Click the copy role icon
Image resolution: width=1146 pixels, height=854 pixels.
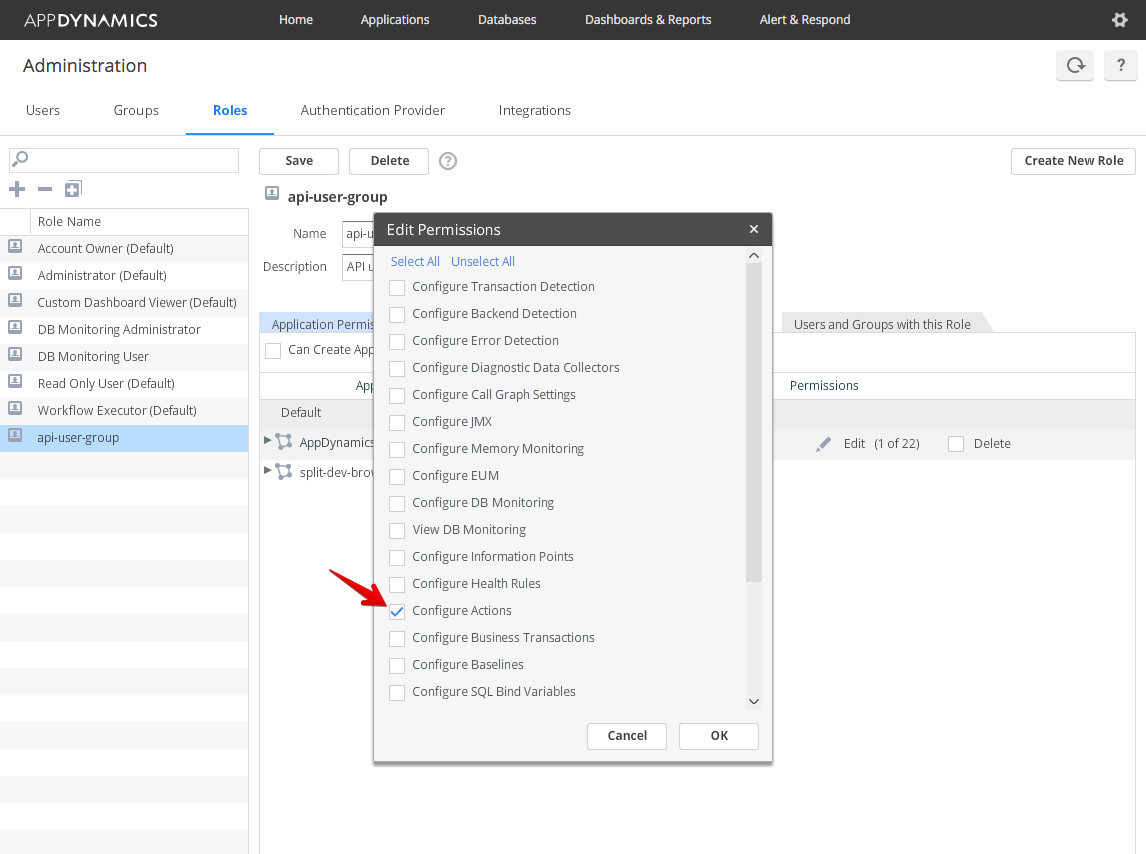pos(73,189)
